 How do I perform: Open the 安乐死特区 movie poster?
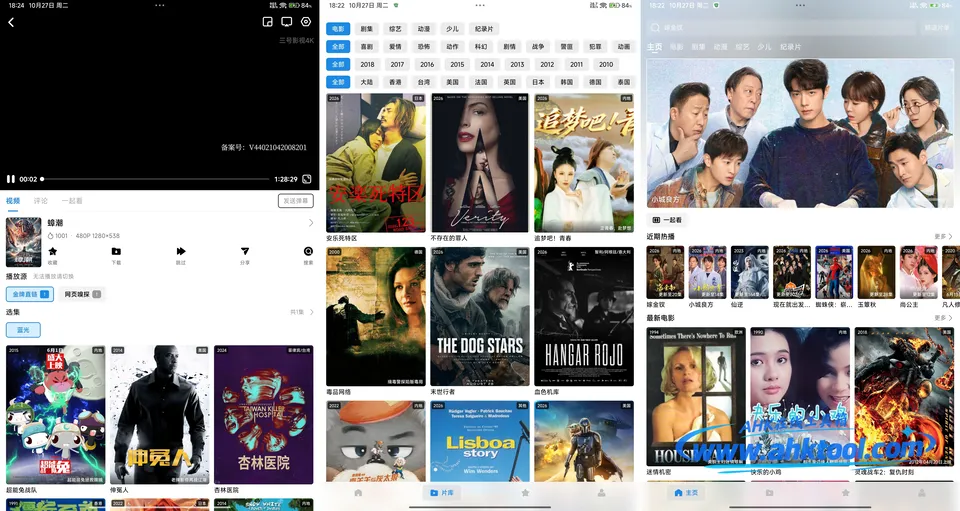coord(376,163)
